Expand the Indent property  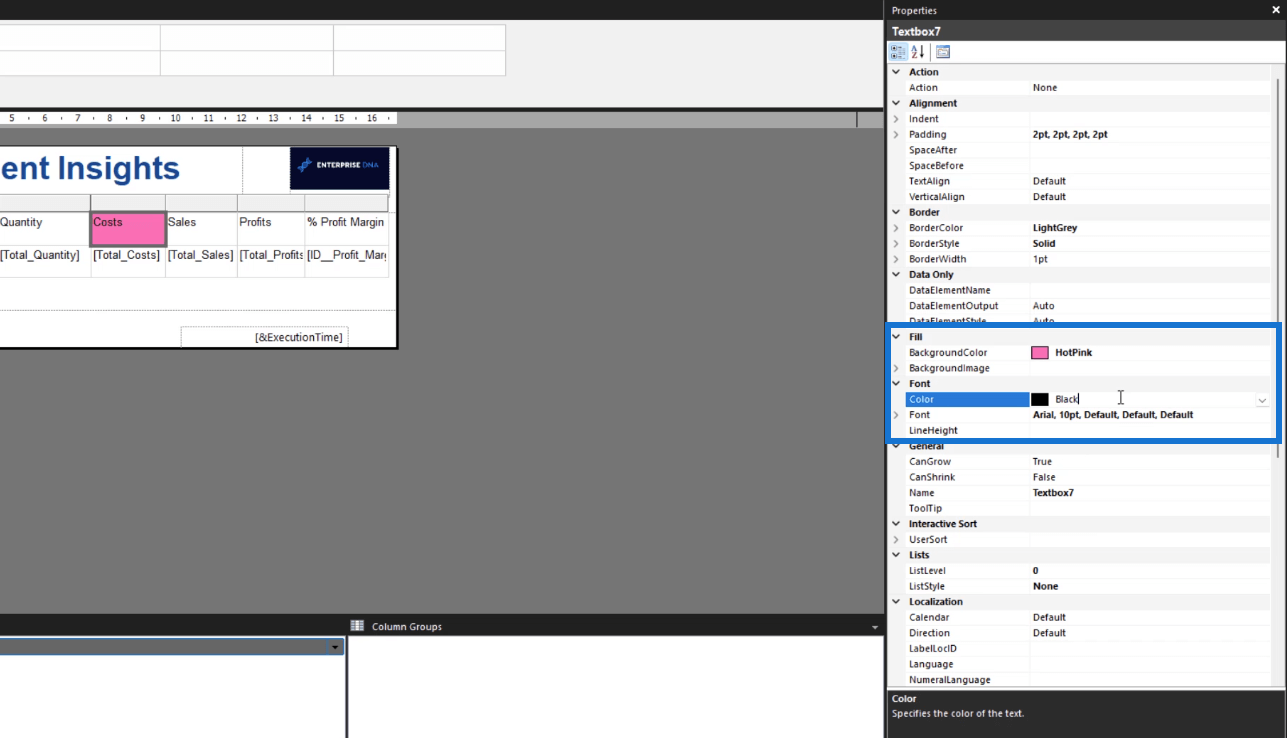[896, 119]
